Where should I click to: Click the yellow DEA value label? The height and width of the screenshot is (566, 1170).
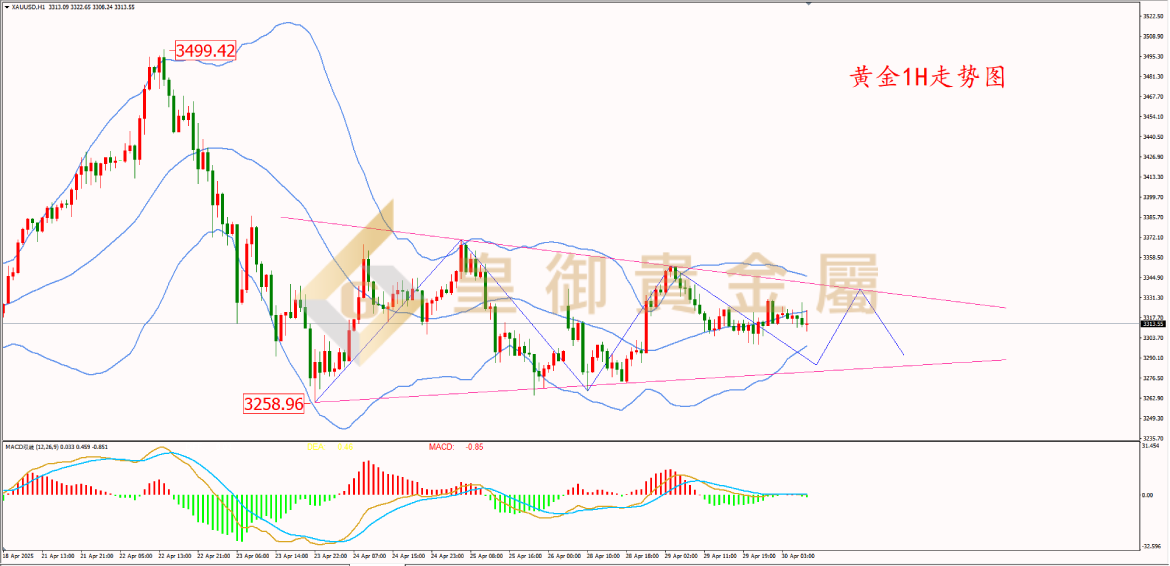point(329,447)
